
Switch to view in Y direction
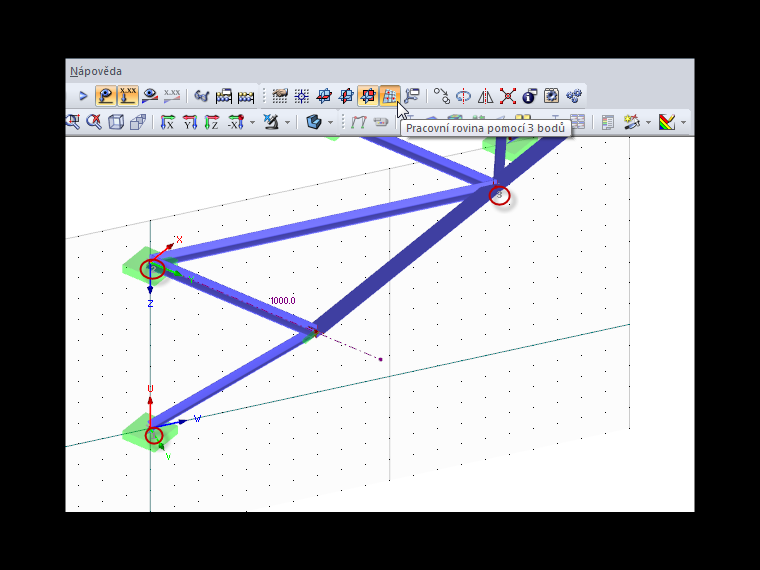pyautogui.click(x=190, y=122)
